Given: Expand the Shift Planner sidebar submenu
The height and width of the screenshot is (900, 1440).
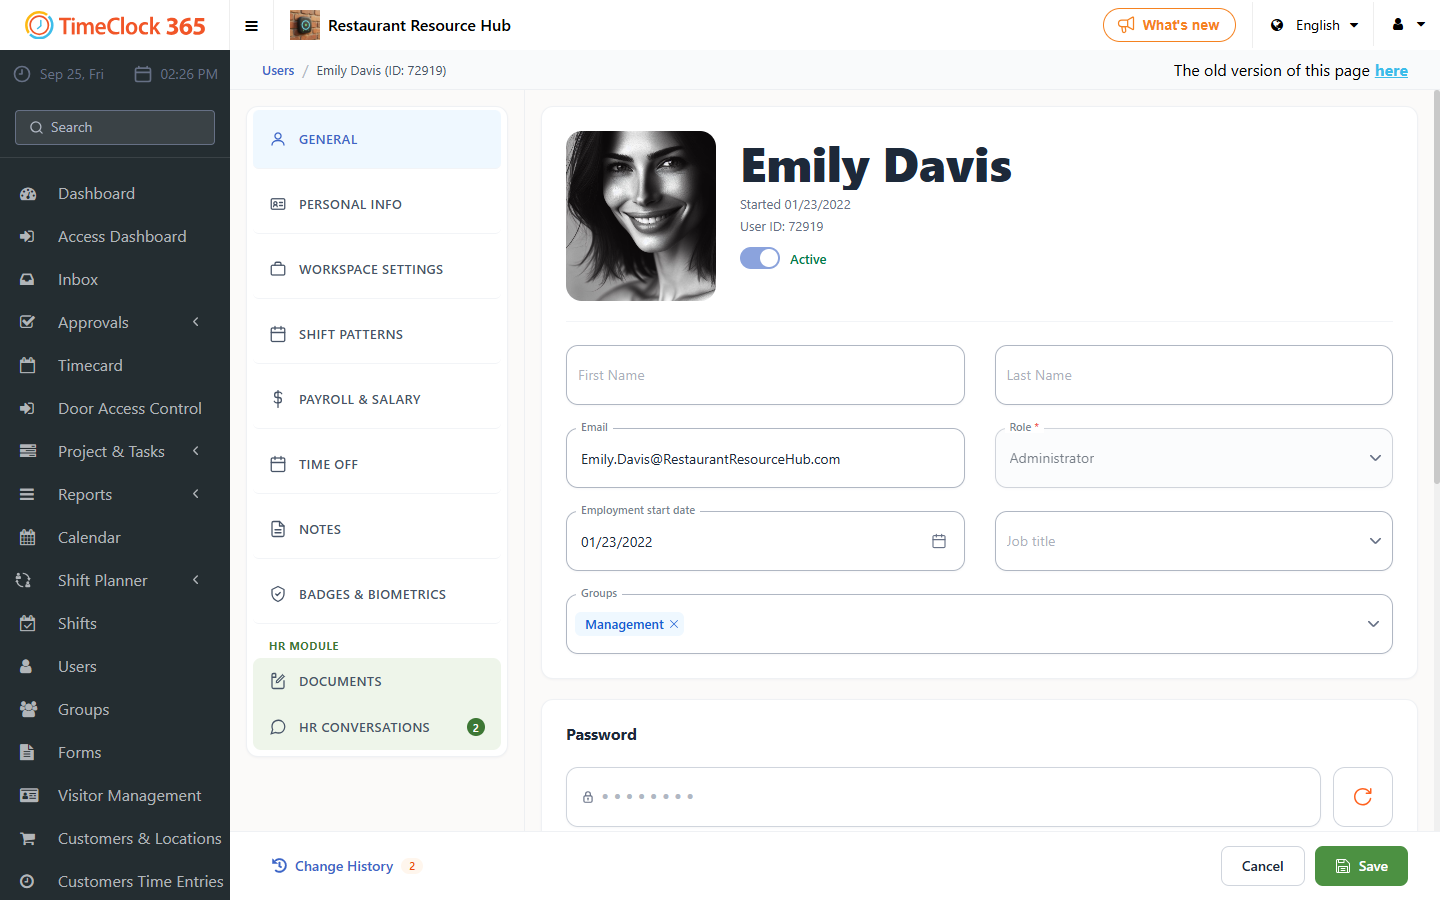Looking at the screenshot, I should point(196,580).
